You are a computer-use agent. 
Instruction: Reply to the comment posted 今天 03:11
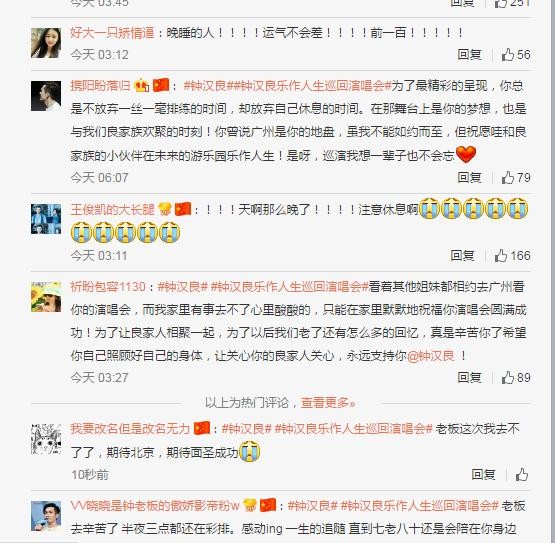pos(462,255)
